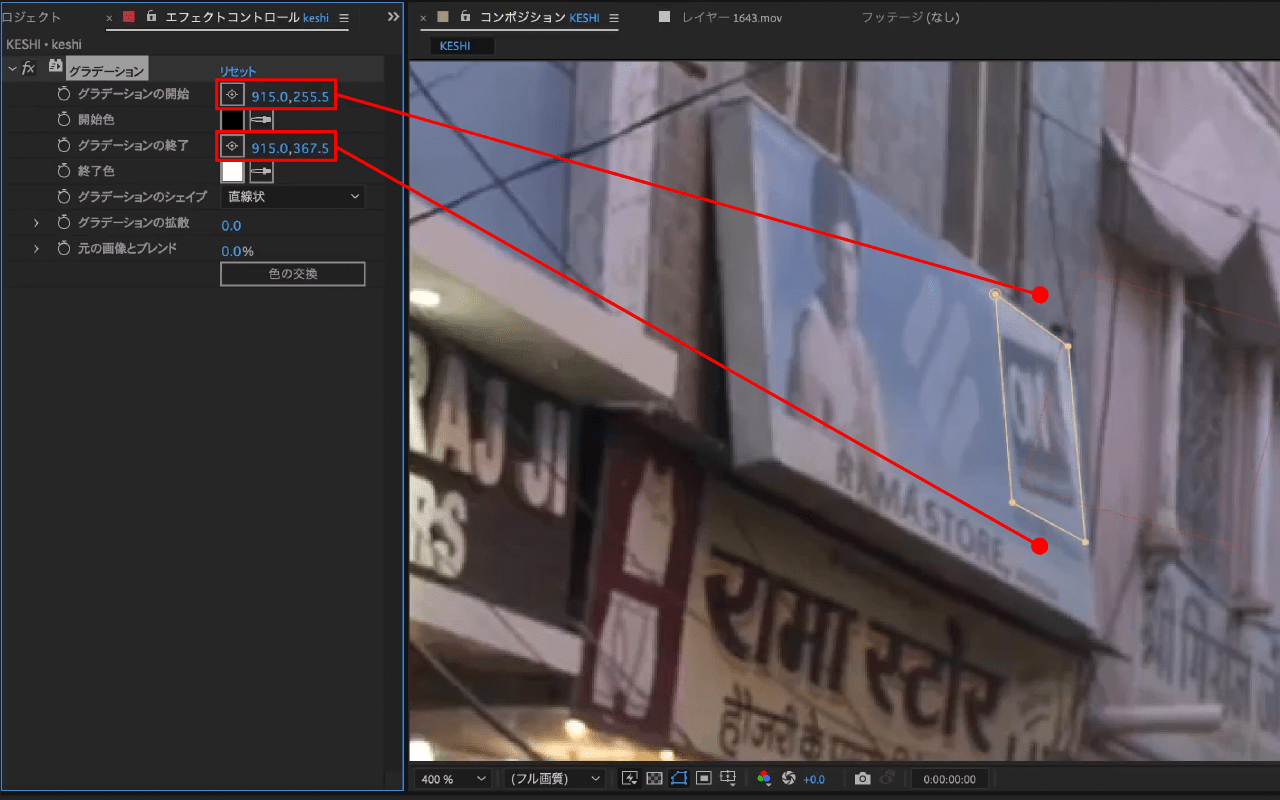This screenshot has width=1280, height=800.
Task: Open the white 終了色 color swatch
Action: point(232,172)
